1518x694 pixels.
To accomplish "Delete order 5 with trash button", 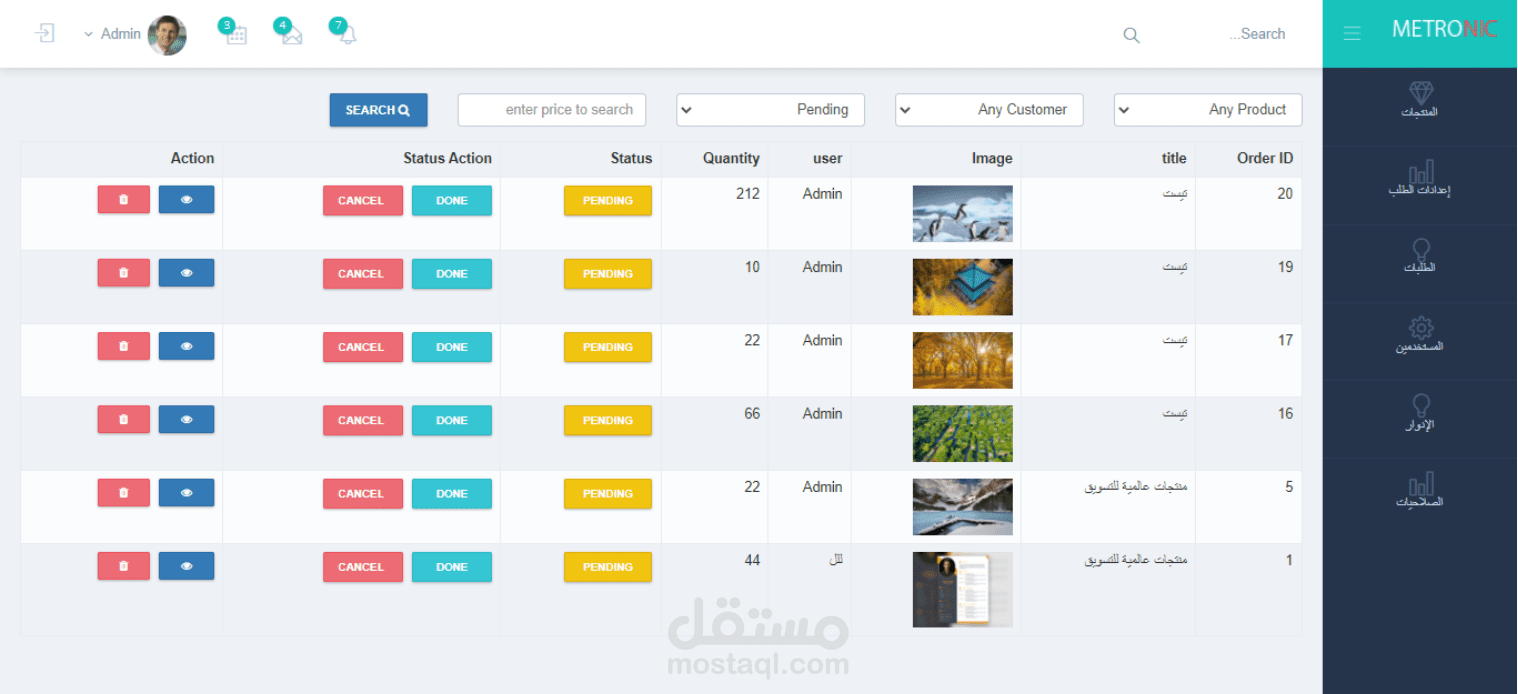I will click(x=124, y=493).
